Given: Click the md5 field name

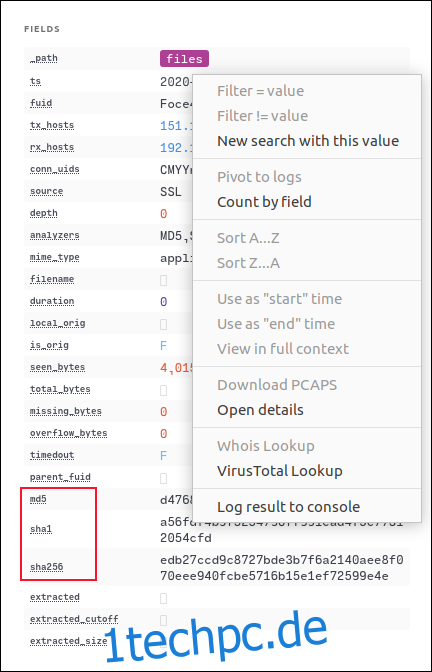Looking at the screenshot, I should tap(38, 499).
